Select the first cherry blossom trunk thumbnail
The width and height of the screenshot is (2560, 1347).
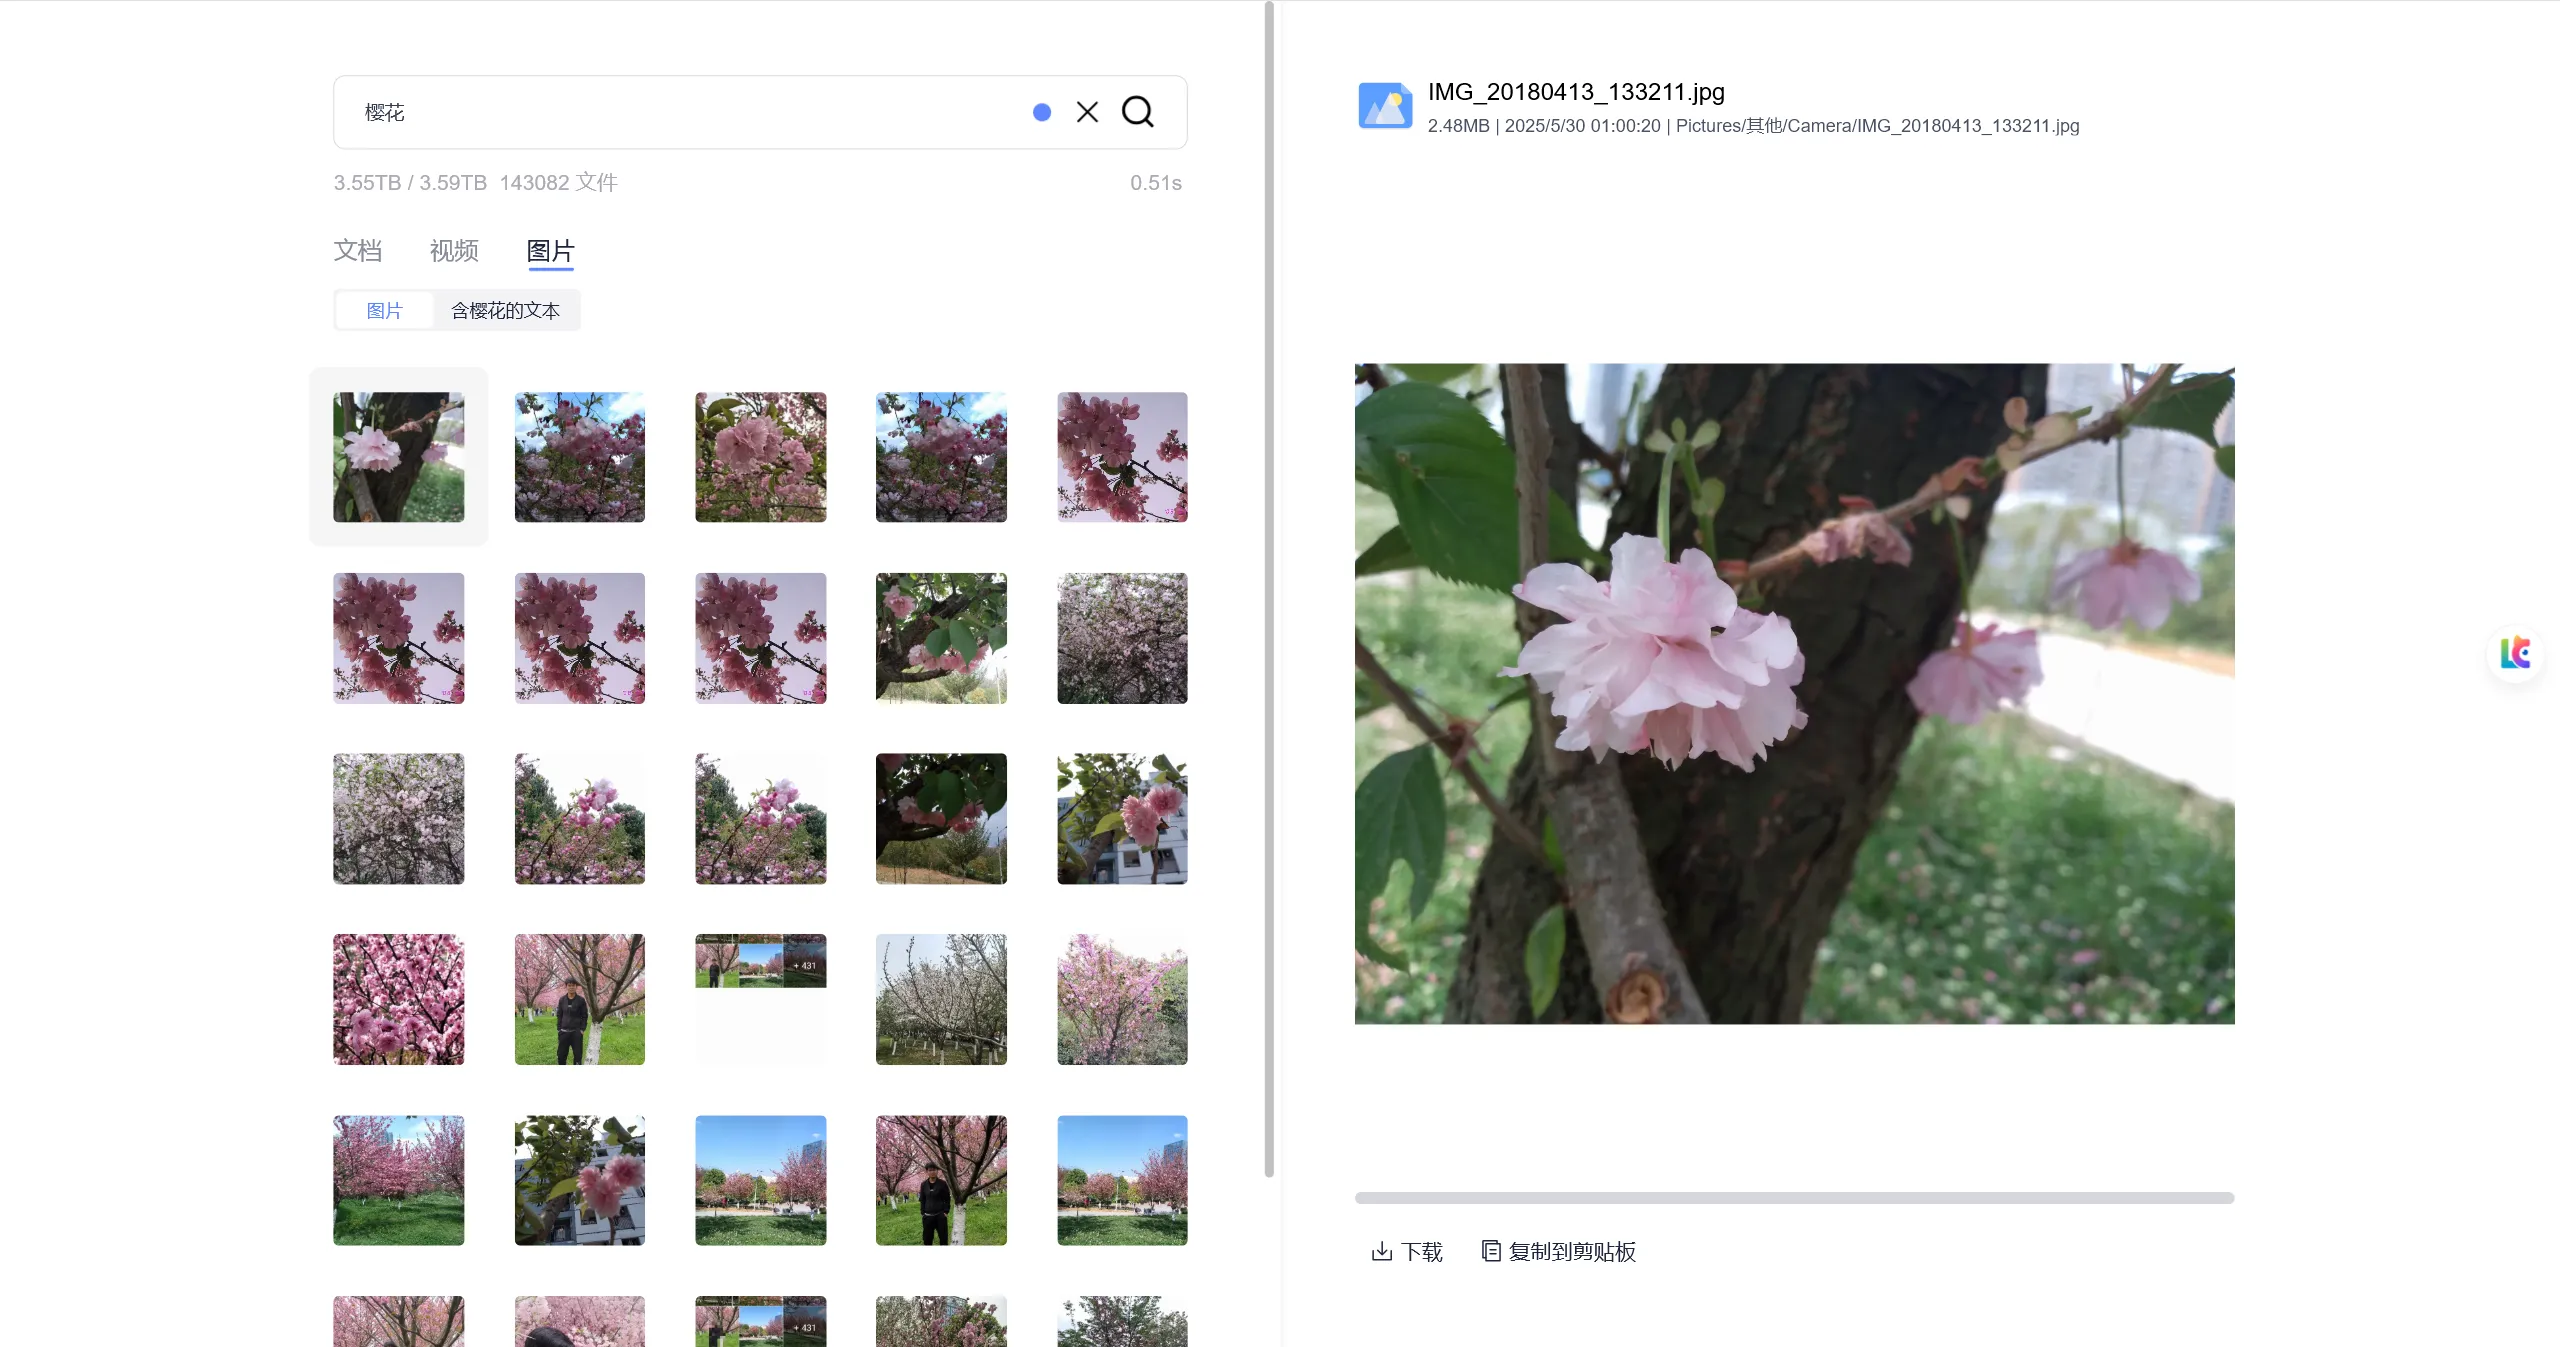click(x=399, y=457)
